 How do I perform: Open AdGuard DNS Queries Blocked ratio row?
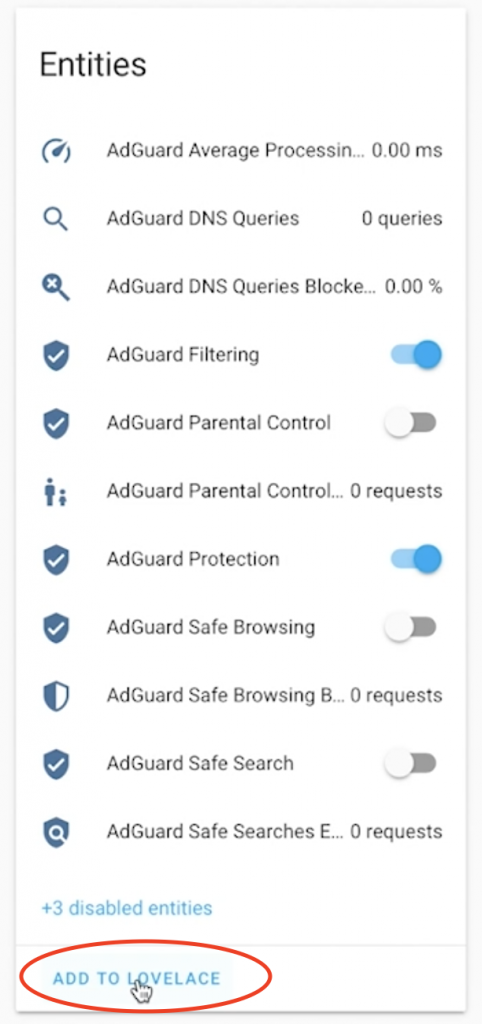click(x=241, y=287)
